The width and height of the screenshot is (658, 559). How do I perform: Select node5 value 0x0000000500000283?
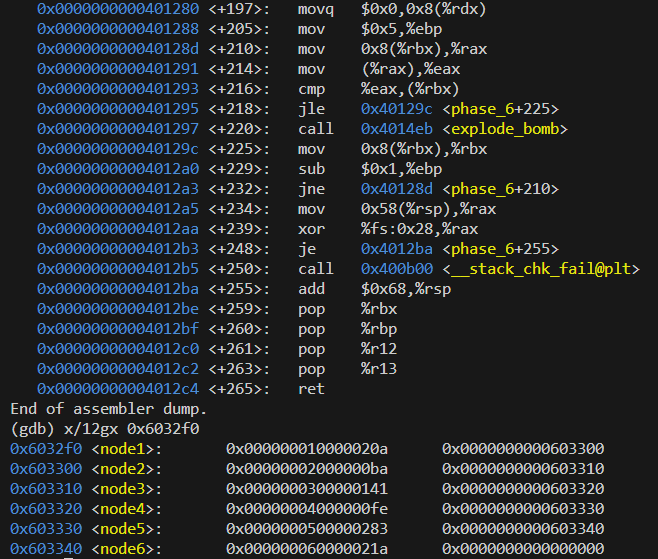tap(307, 529)
